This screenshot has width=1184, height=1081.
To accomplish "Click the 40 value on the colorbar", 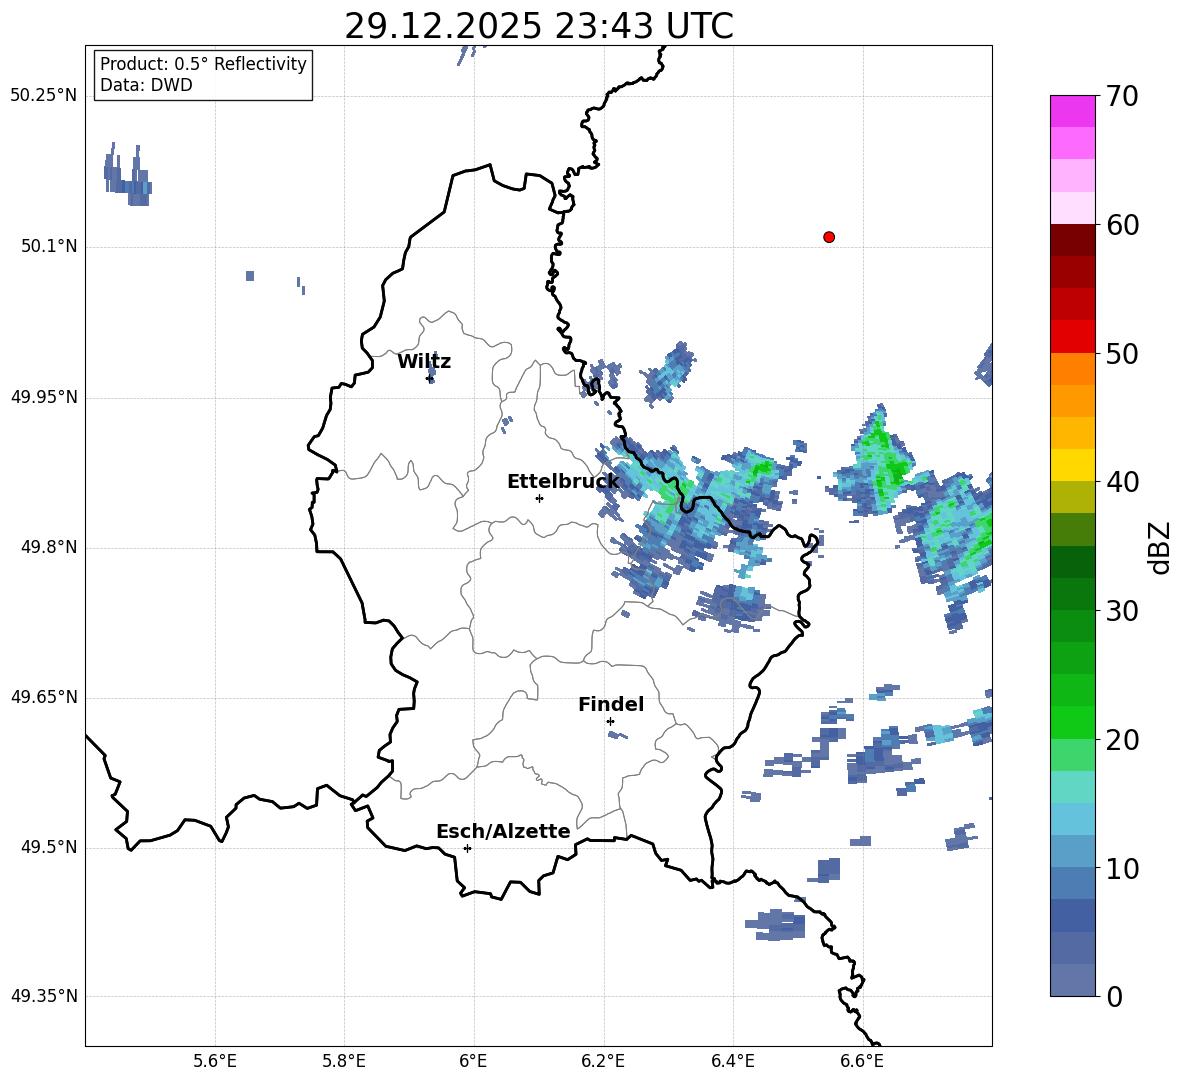I will pos(1121,482).
